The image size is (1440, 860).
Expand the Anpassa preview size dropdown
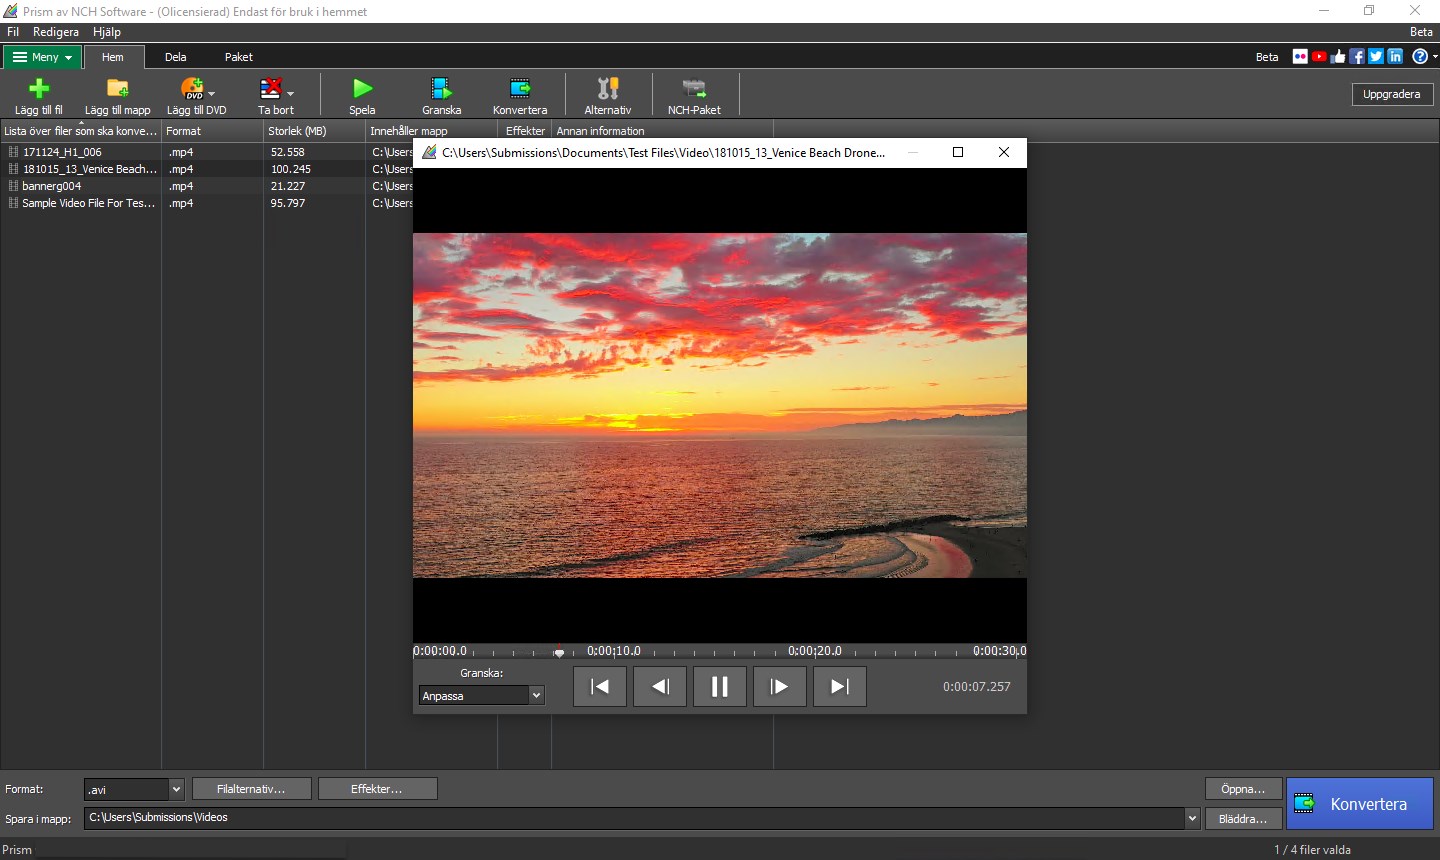[x=536, y=696]
